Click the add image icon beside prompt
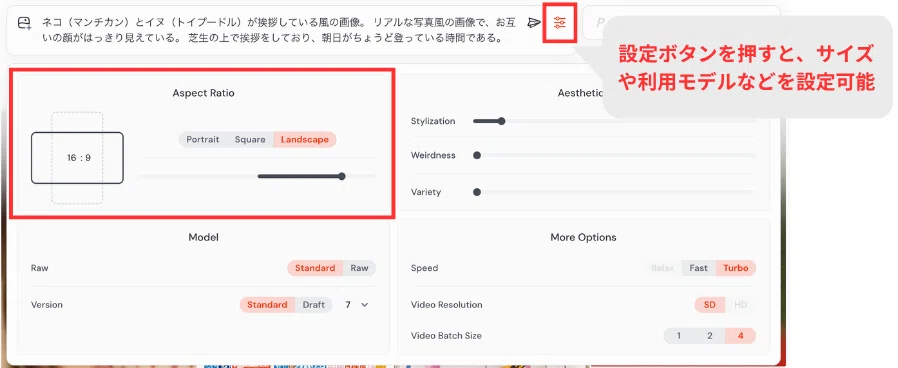This screenshot has height=368, width=898. click(x=23, y=23)
